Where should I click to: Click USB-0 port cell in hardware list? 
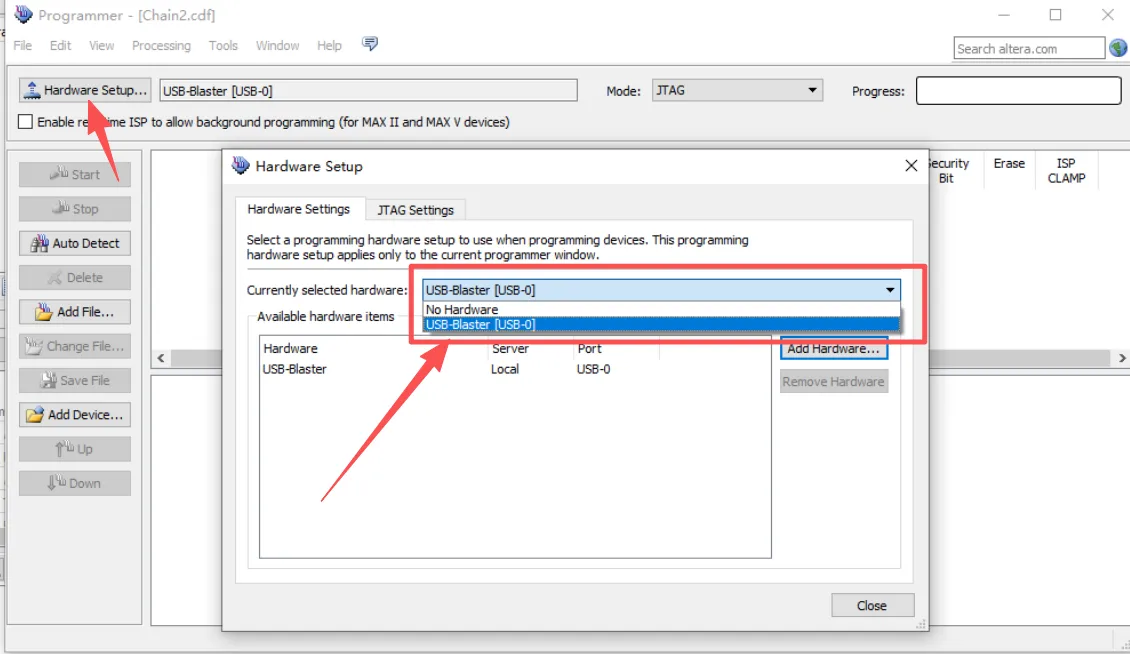[593, 369]
